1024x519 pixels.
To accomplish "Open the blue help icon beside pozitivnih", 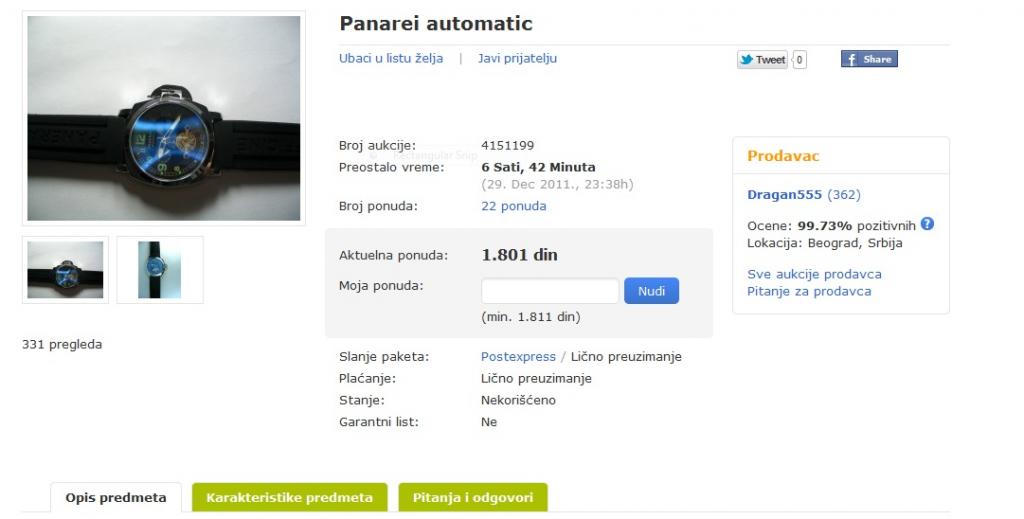I will coord(927,224).
